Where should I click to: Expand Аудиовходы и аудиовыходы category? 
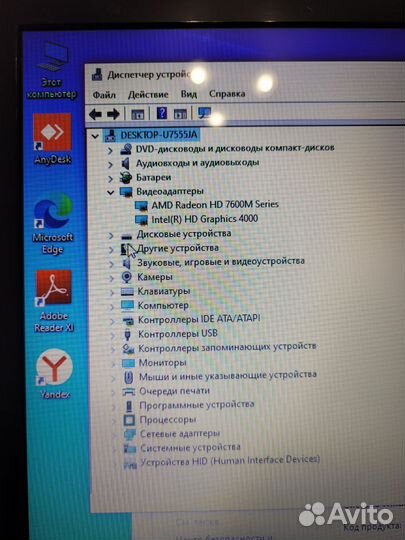point(110,165)
